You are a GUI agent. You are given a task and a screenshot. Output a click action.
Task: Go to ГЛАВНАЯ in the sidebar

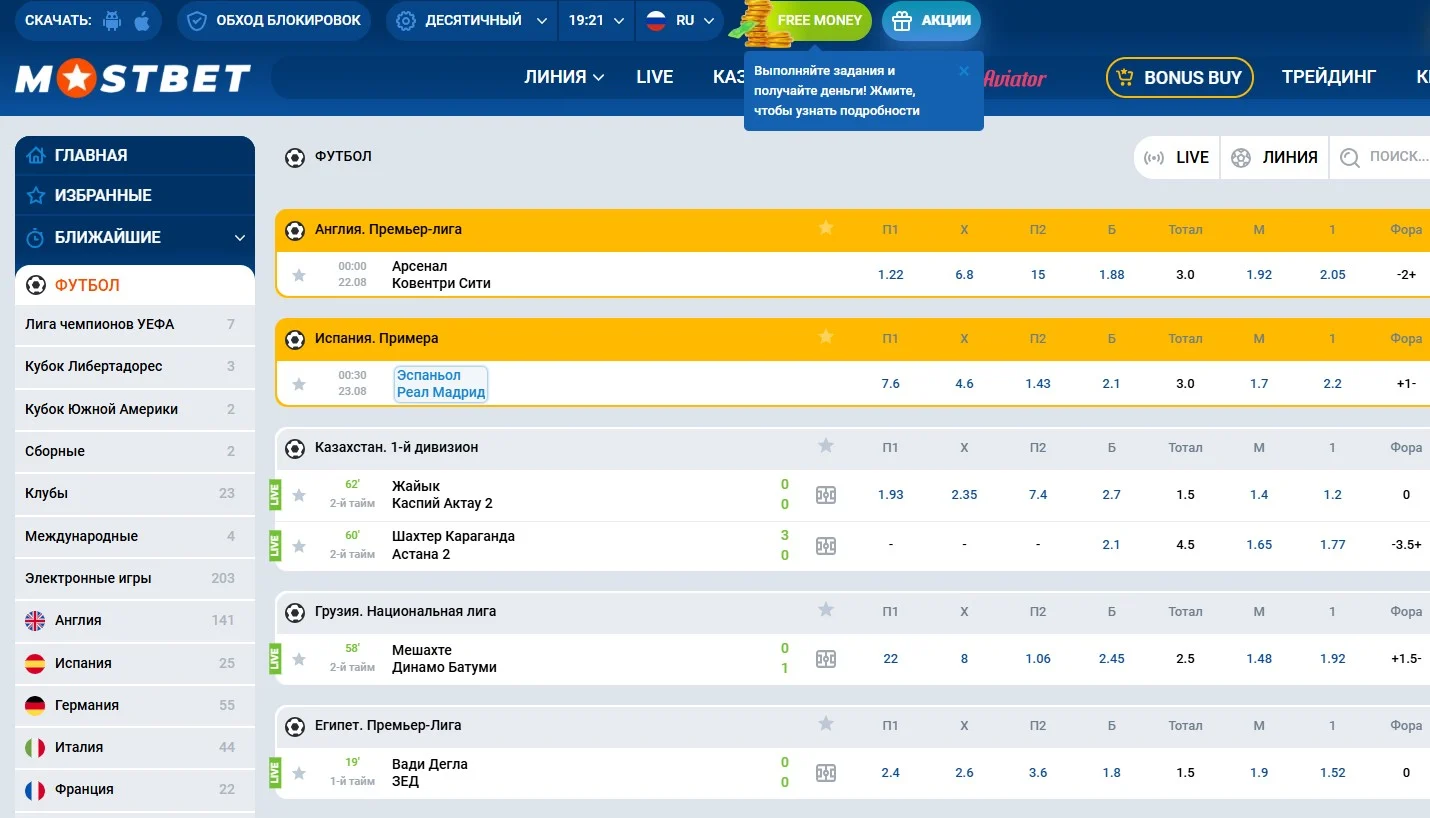pos(135,156)
